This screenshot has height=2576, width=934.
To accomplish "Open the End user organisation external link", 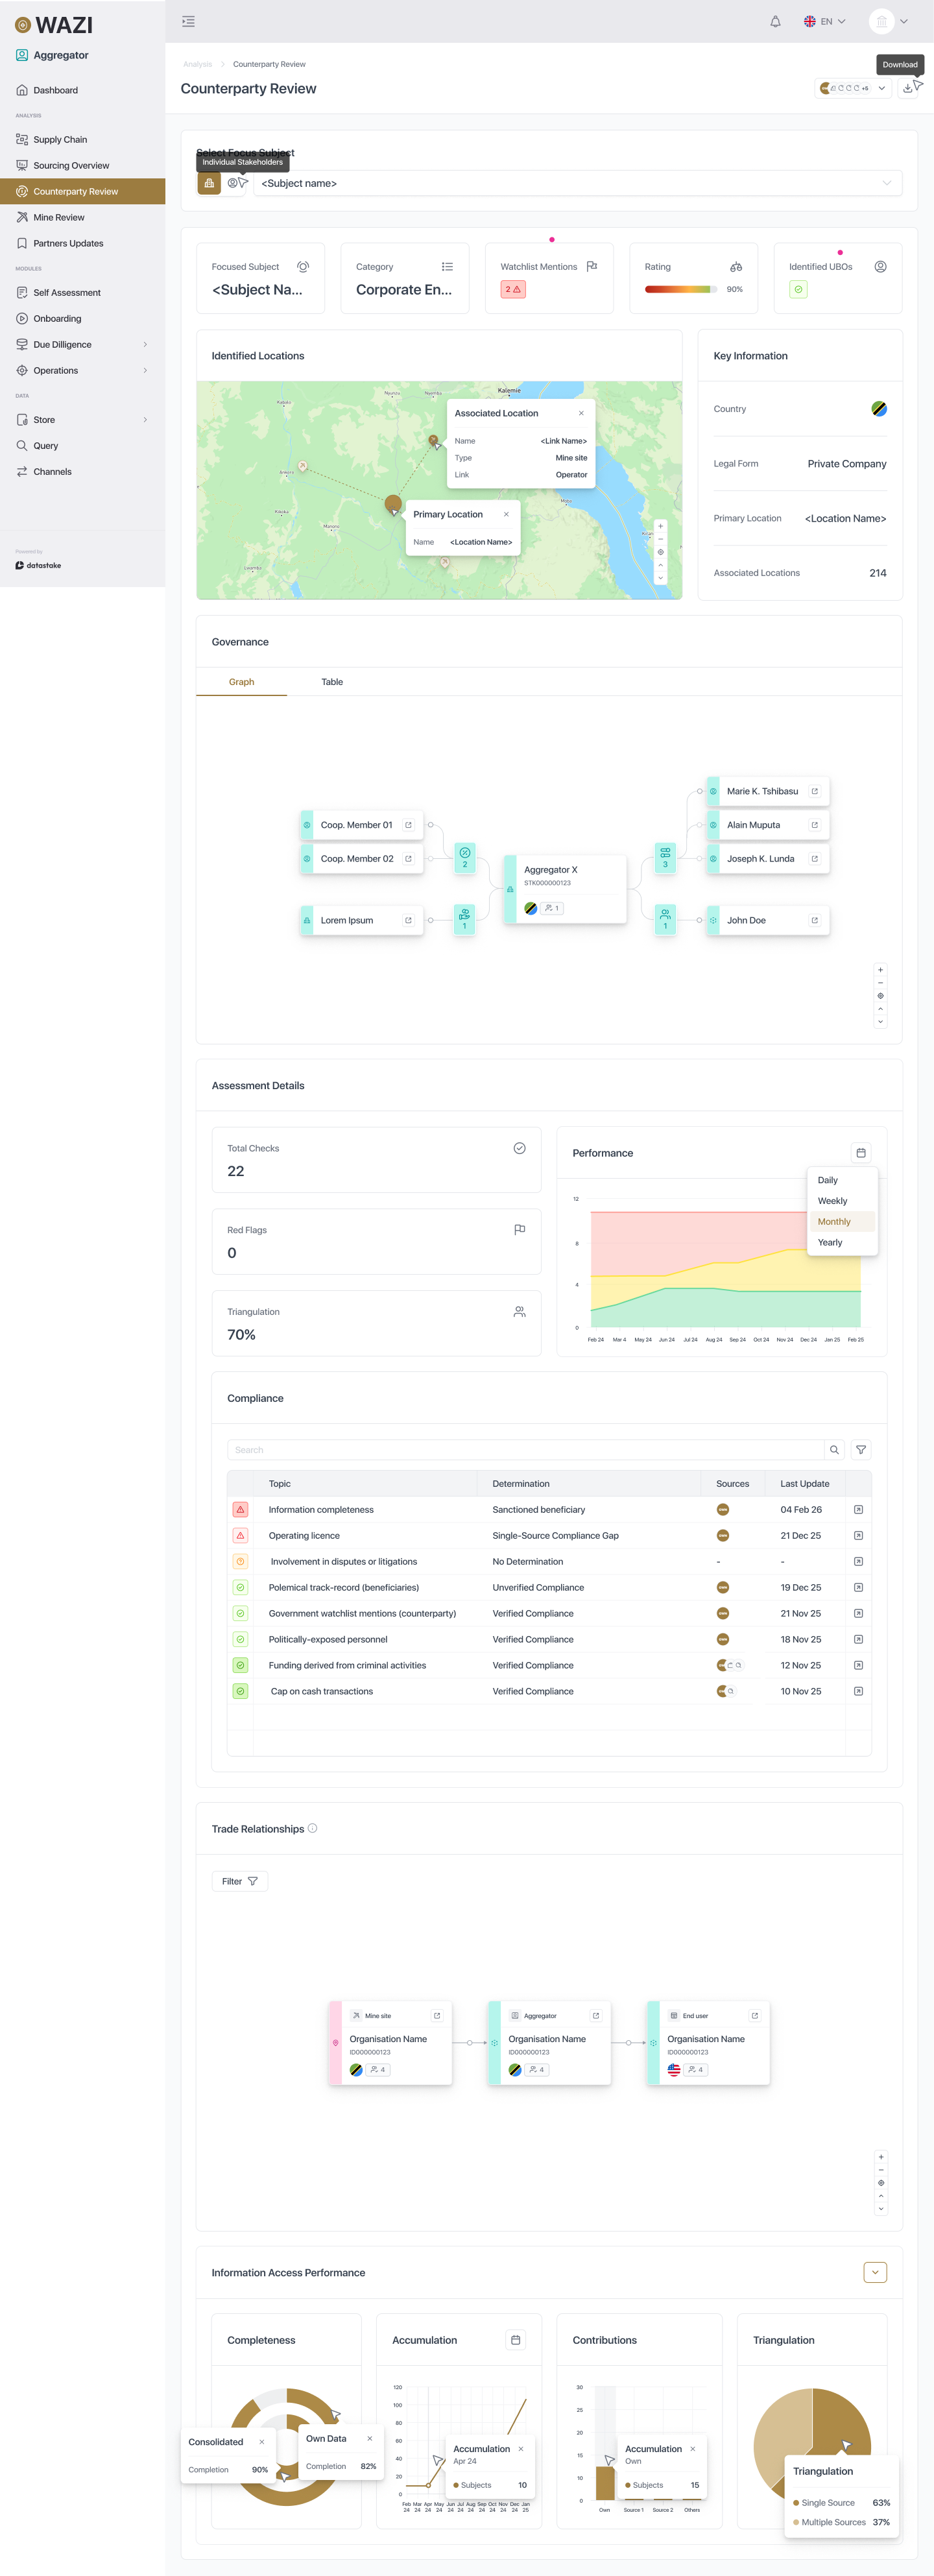I will coord(754,2016).
